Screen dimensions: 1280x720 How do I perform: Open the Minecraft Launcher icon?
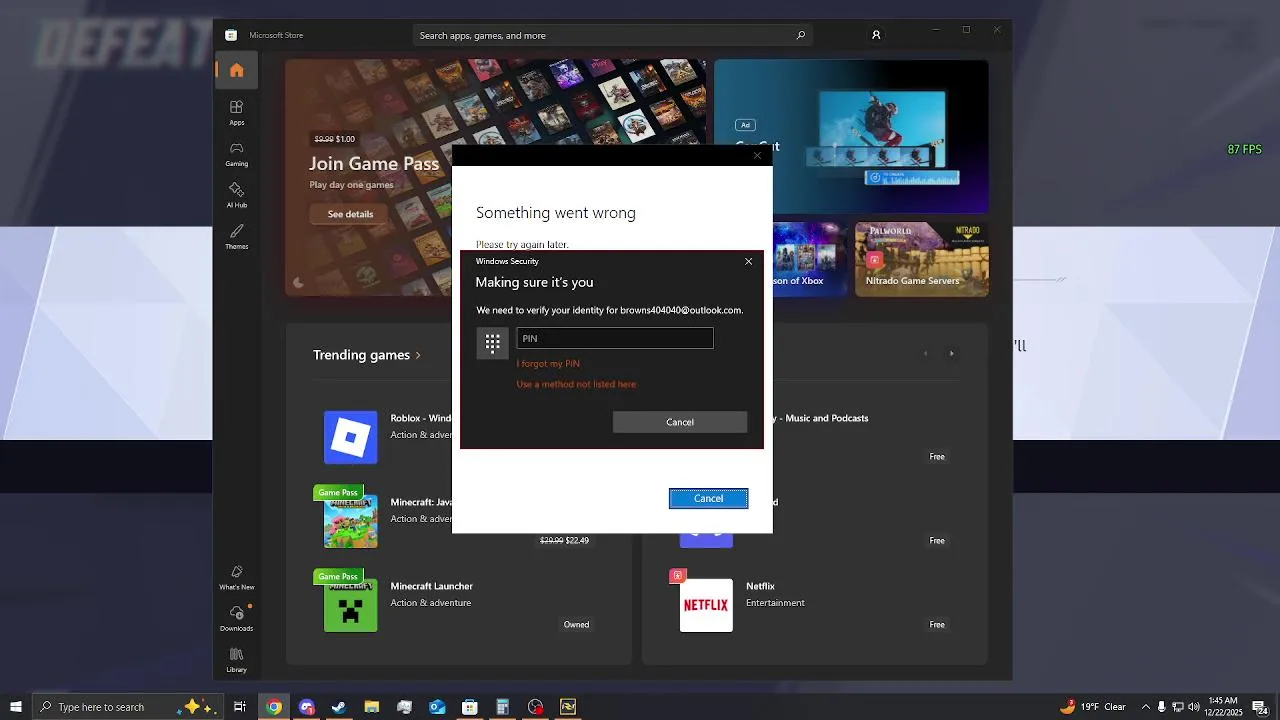[x=350, y=605]
